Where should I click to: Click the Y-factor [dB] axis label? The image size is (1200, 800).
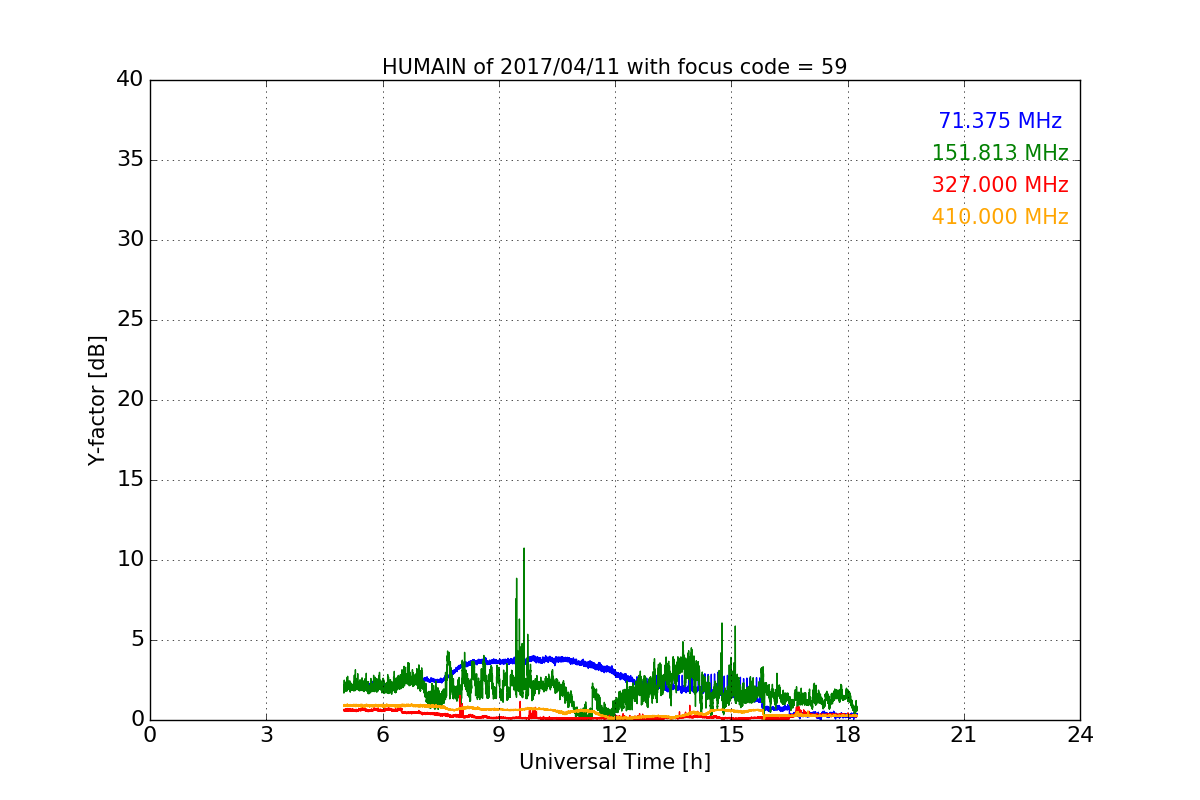click(x=97, y=400)
